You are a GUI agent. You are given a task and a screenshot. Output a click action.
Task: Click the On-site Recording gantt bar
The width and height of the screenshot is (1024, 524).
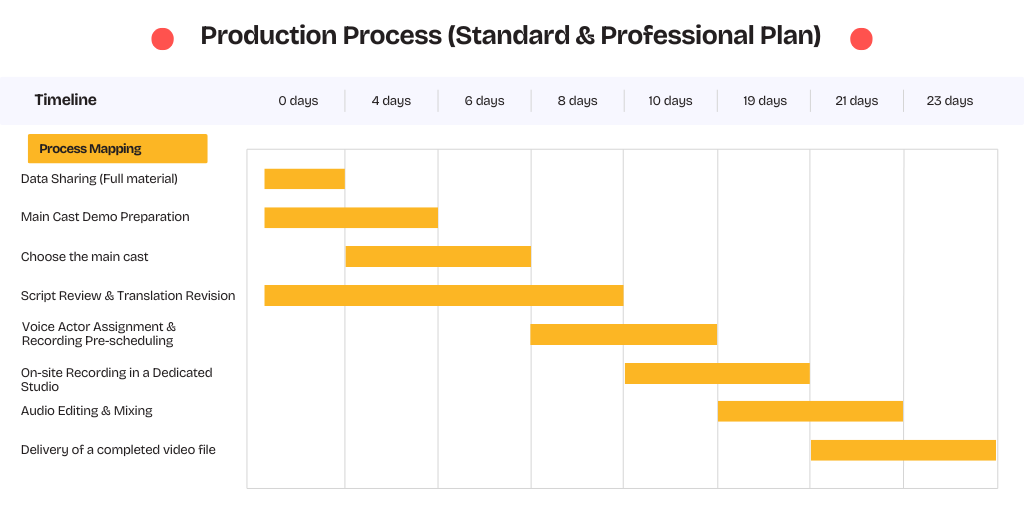[x=717, y=373]
